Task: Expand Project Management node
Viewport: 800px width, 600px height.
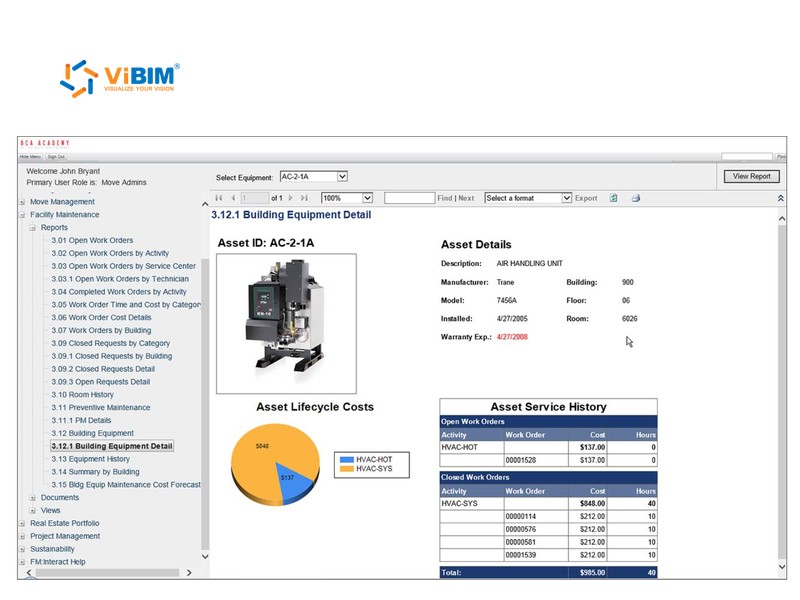Action: click(22, 536)
